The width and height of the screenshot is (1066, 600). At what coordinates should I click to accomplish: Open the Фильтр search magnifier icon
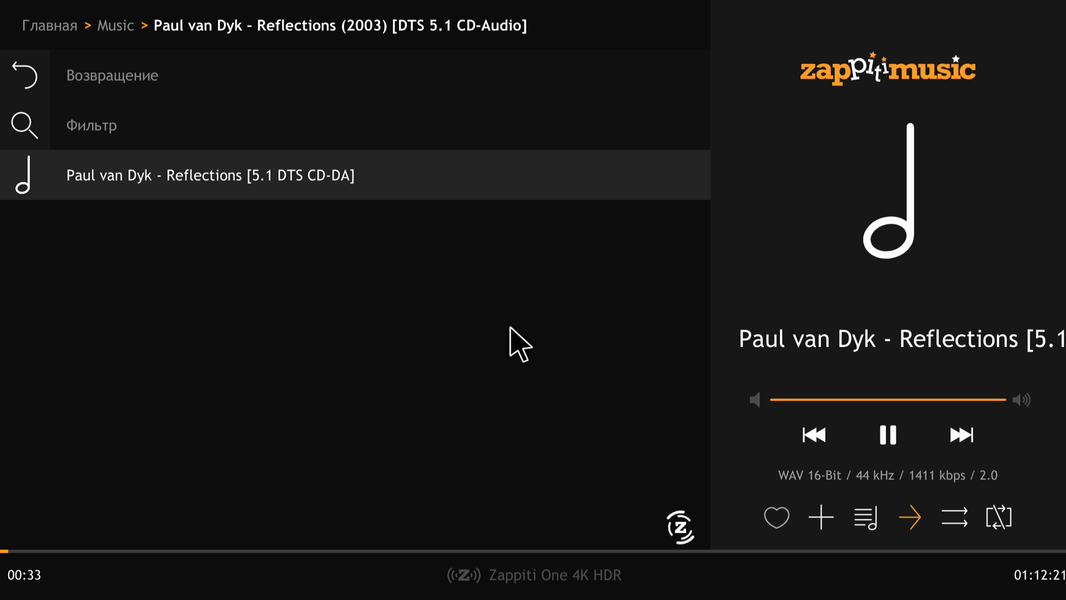pyautogui.click(x=24, y=125)
